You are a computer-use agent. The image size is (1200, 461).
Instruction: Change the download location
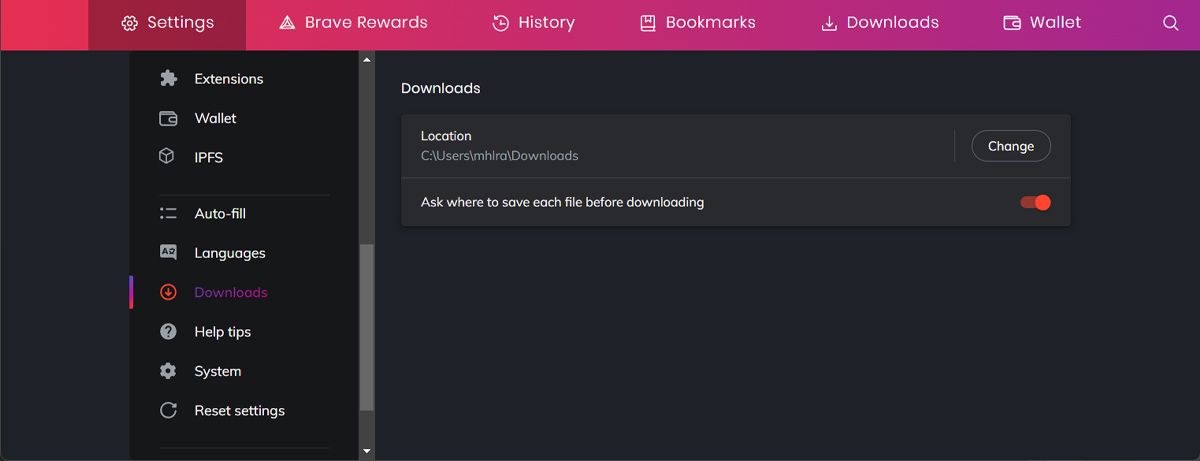pos(1010,146)
